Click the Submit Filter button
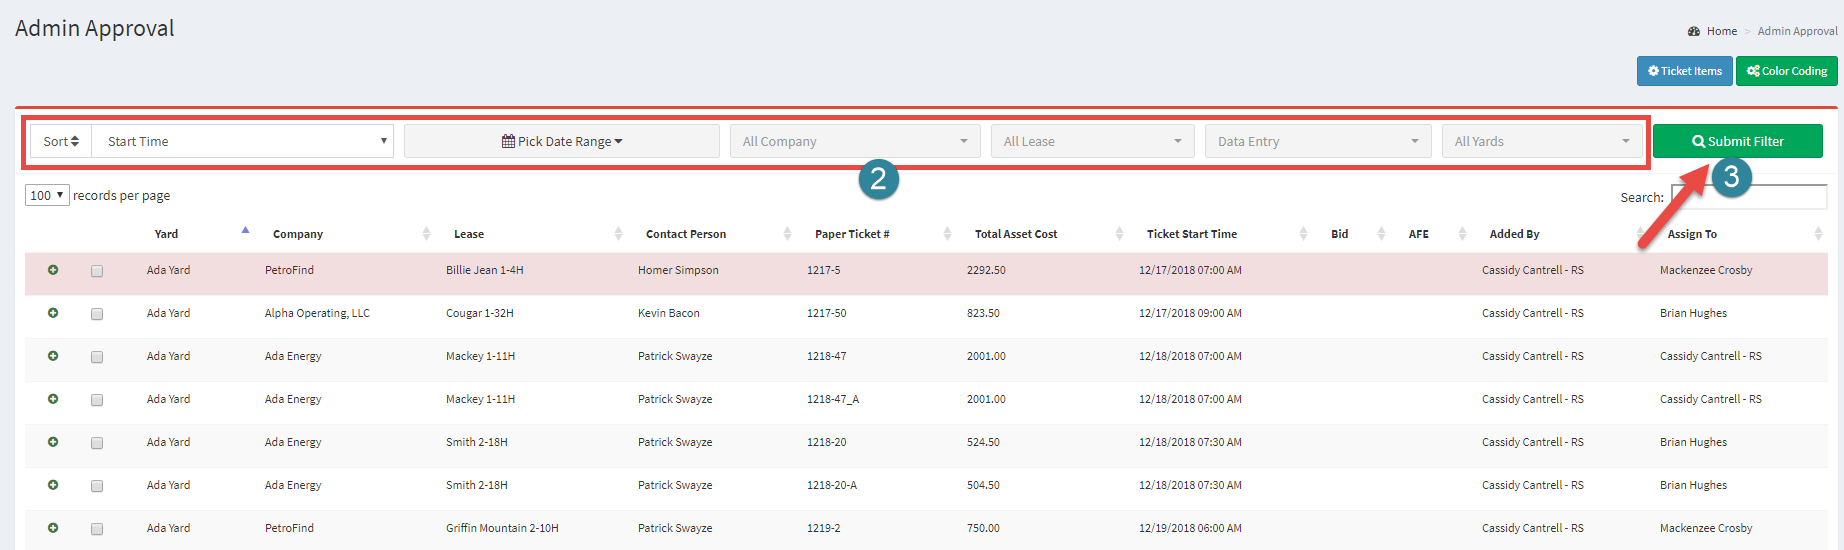This screenshot has width=1844, height=550. (1738, 141)
